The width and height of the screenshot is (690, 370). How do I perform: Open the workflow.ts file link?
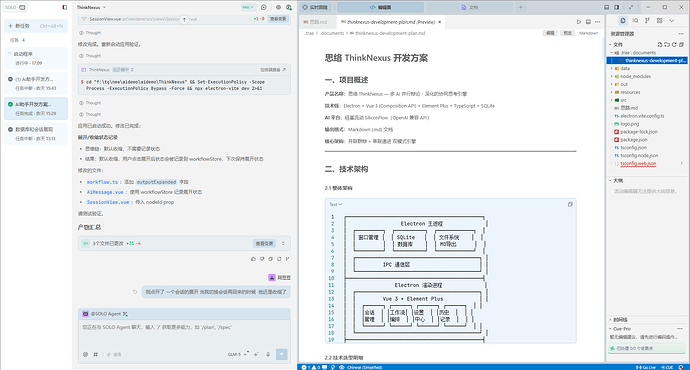(x=102, y=182)
